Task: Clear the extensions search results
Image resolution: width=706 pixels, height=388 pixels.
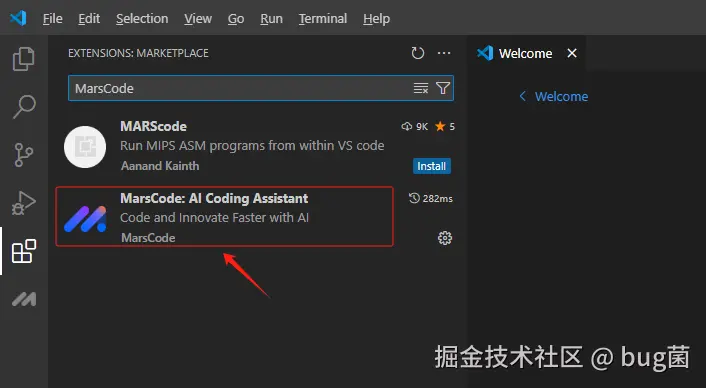Action: [x=421, y=88]
